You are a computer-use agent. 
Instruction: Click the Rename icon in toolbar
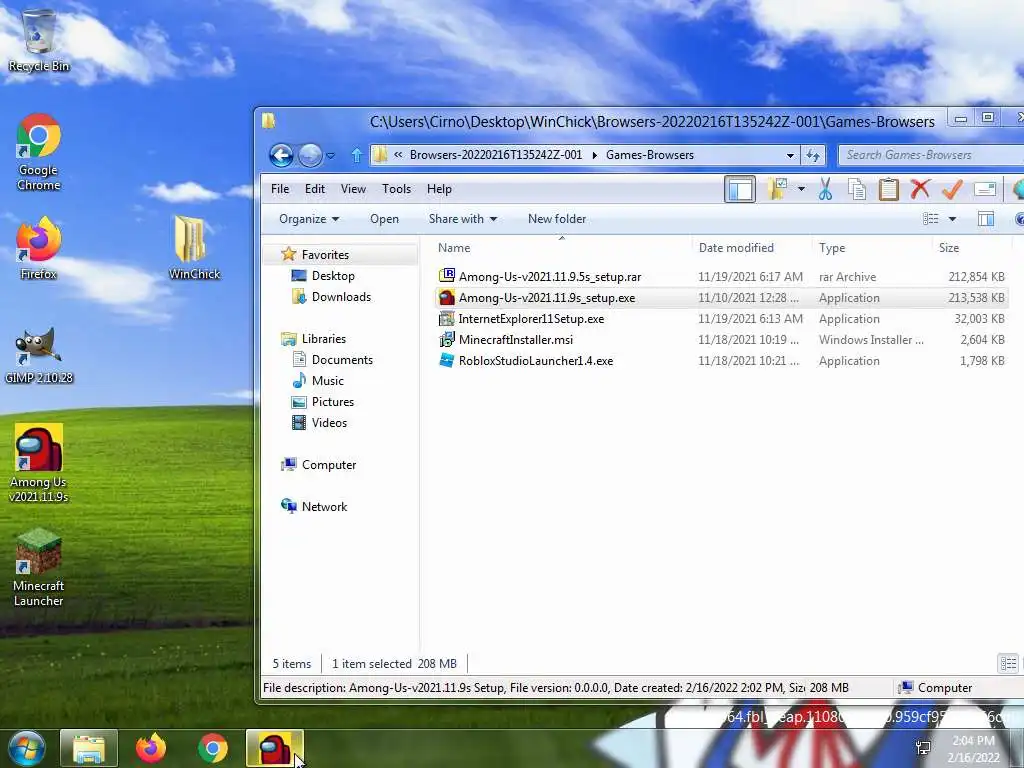point(985,189)
